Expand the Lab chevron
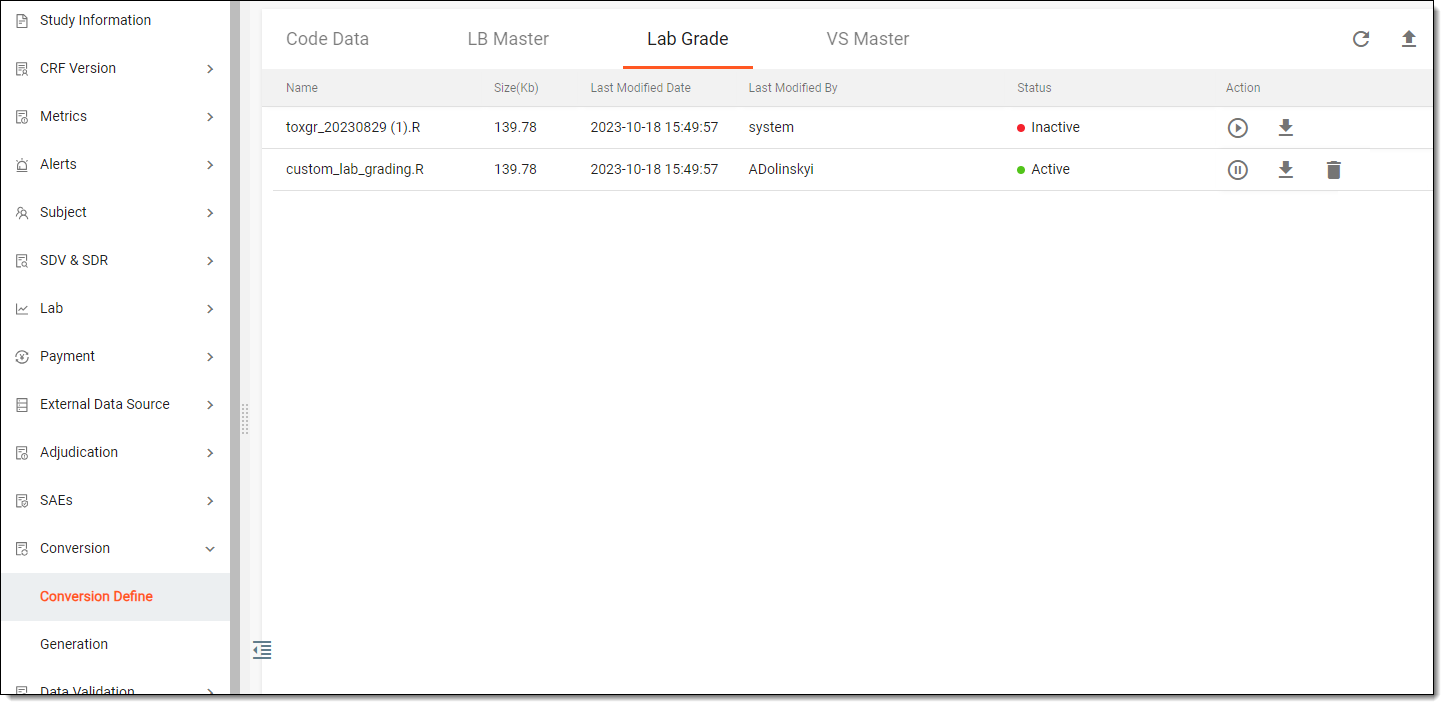Viewport: 1446px width, 707px height. click(x=210, y=309)
